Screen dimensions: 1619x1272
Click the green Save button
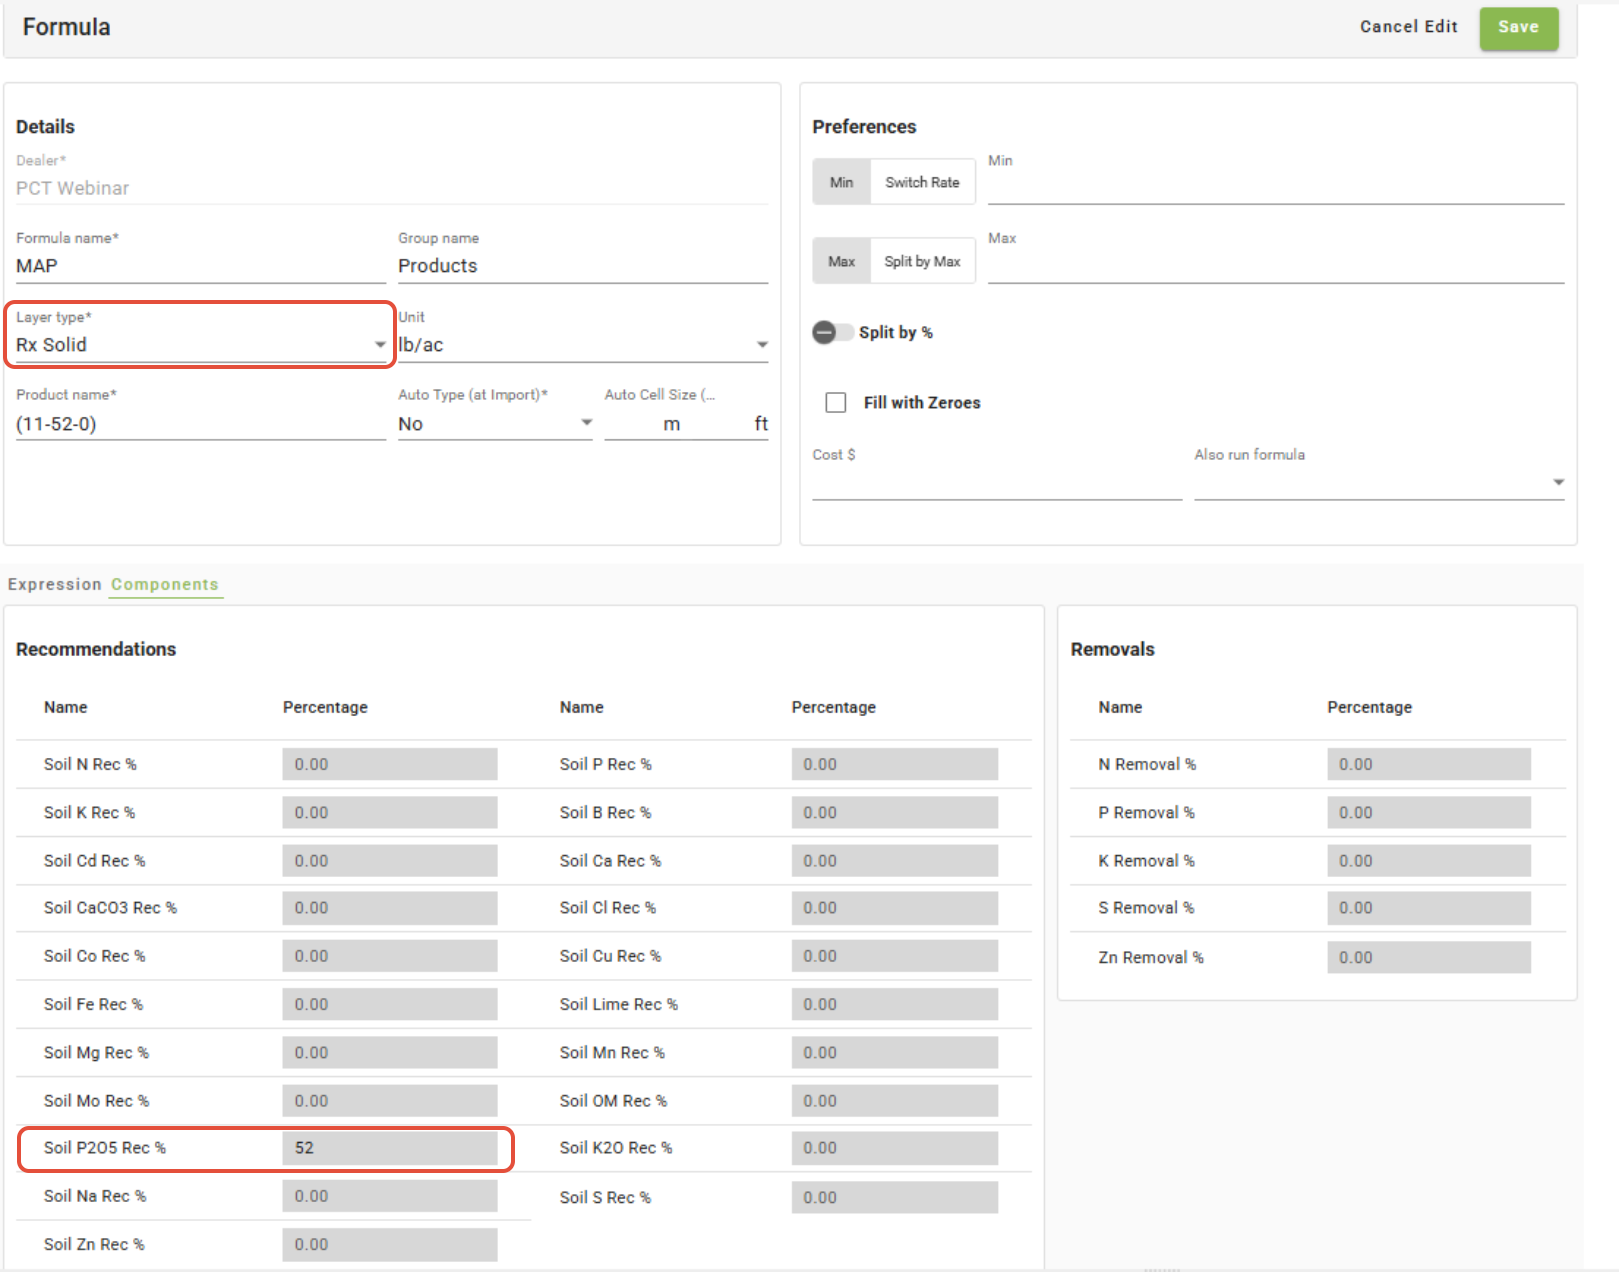[x=1518, y=28]
